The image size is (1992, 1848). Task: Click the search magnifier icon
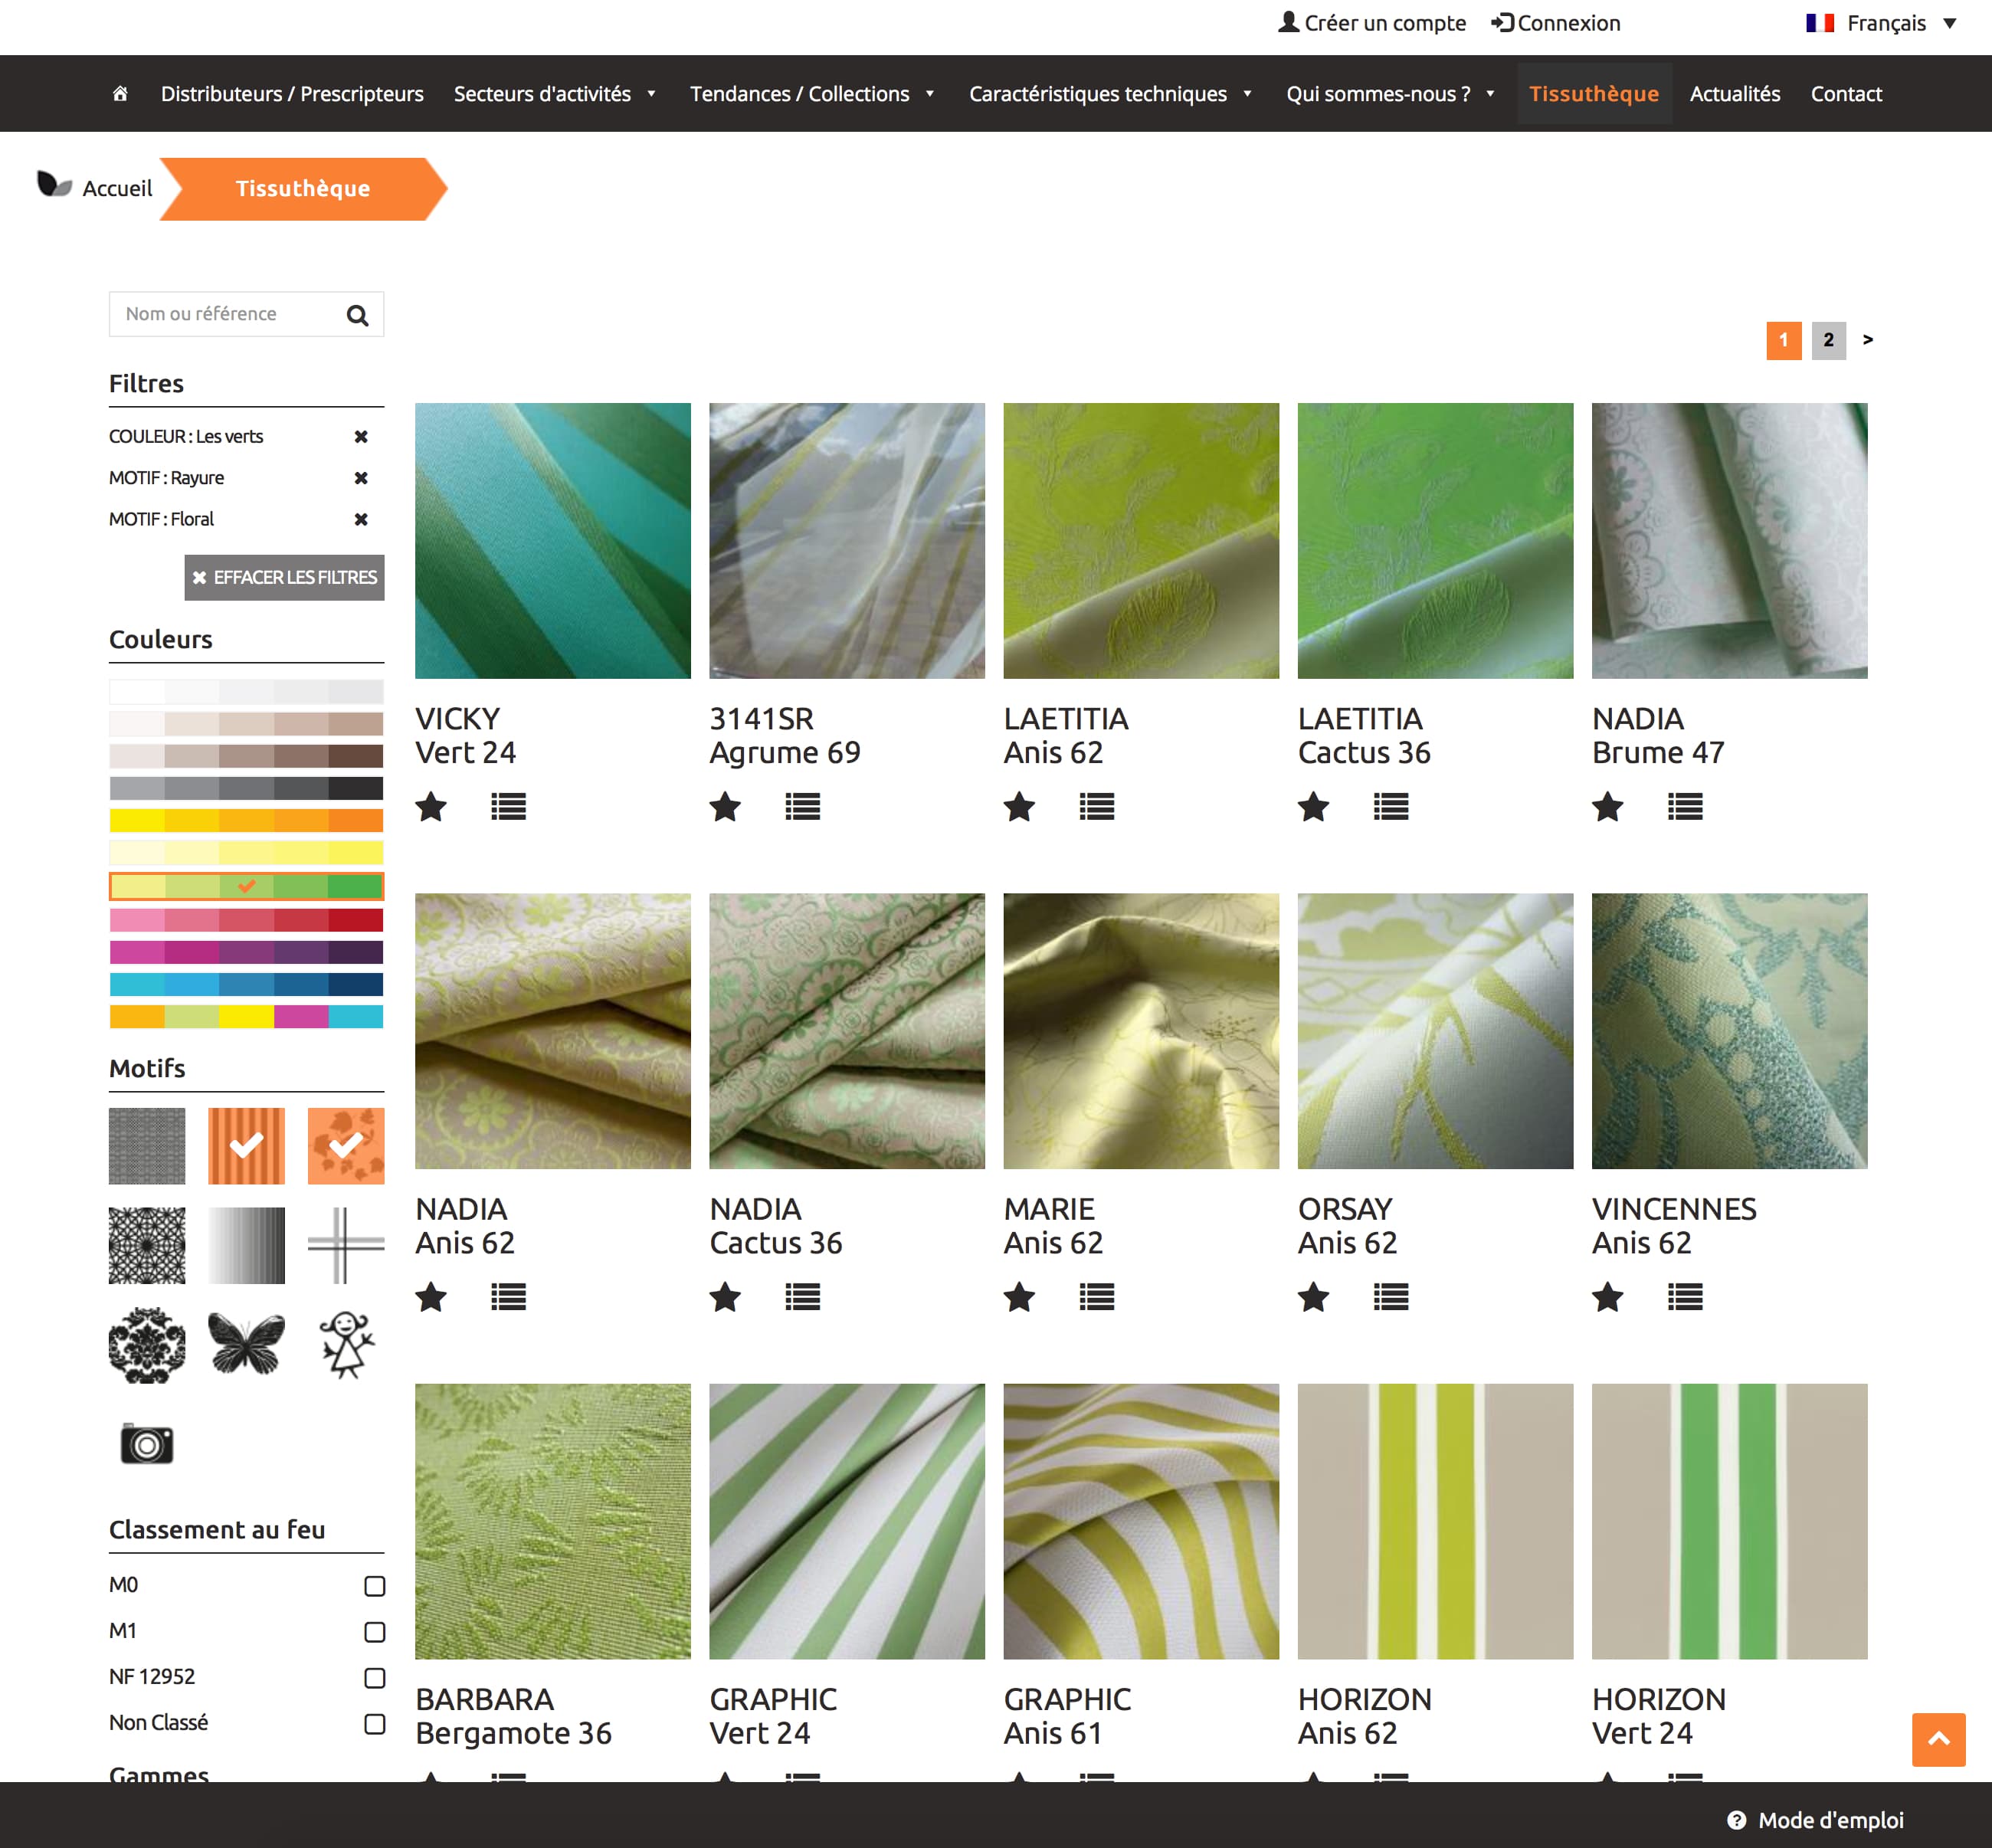pyautogui.click(x=357, y=315)
